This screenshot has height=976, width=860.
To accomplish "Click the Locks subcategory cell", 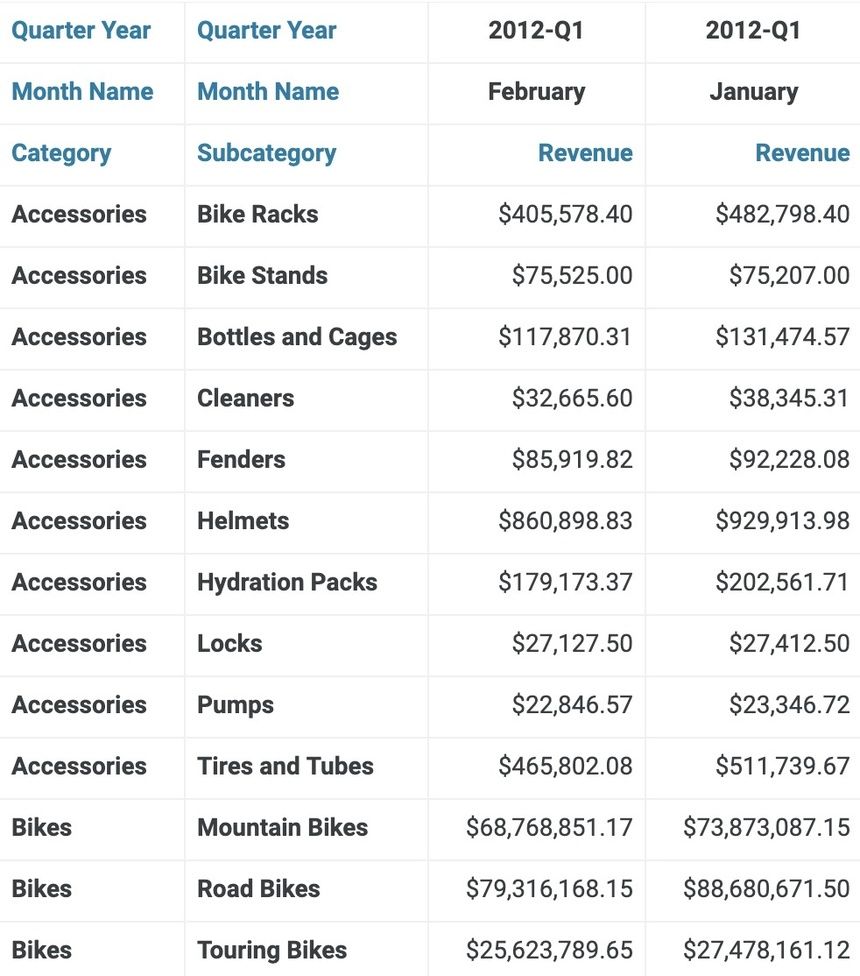I will coord(229,643).
